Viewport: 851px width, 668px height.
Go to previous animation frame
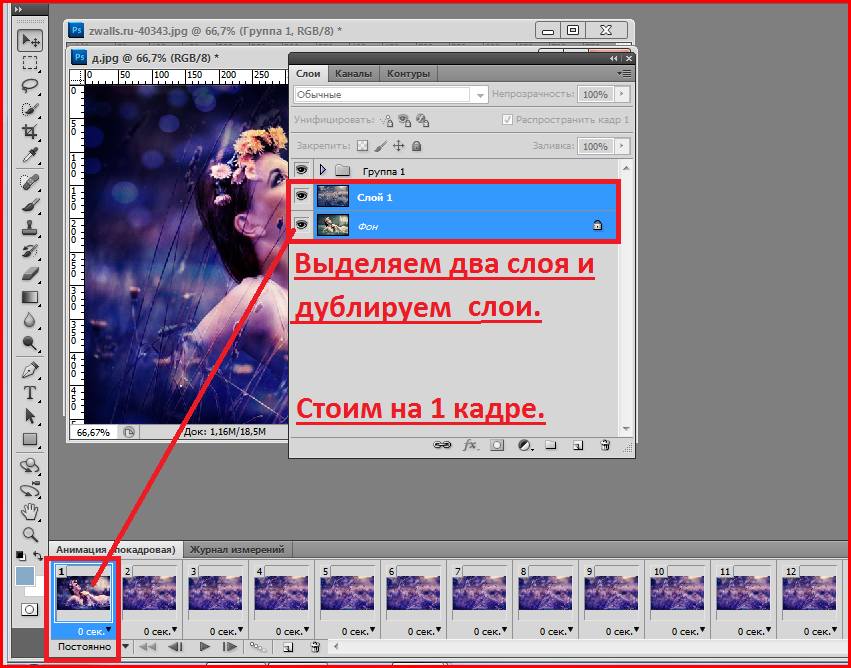coord(175,646)
